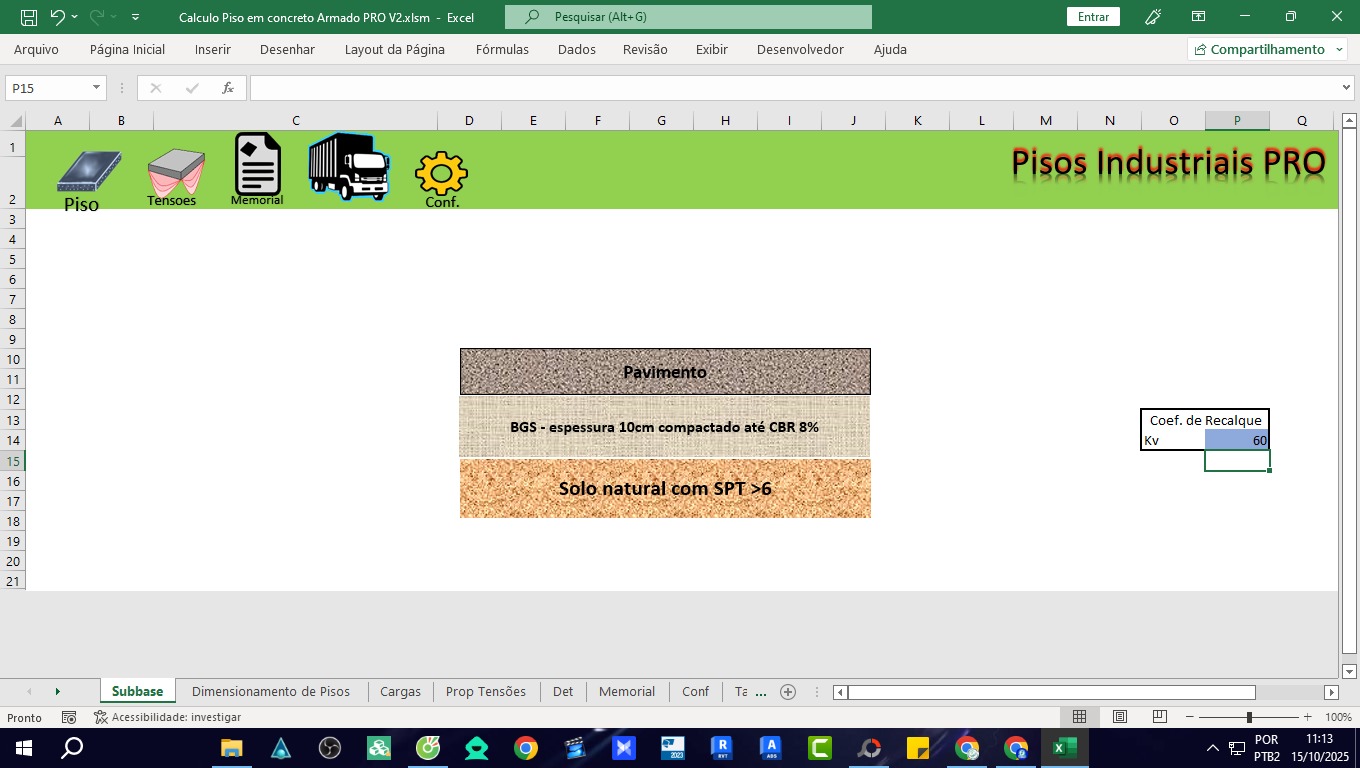Click the Entrar sign-in button
This screenshot has width=1360, height=768.
tap(1093, 17)
